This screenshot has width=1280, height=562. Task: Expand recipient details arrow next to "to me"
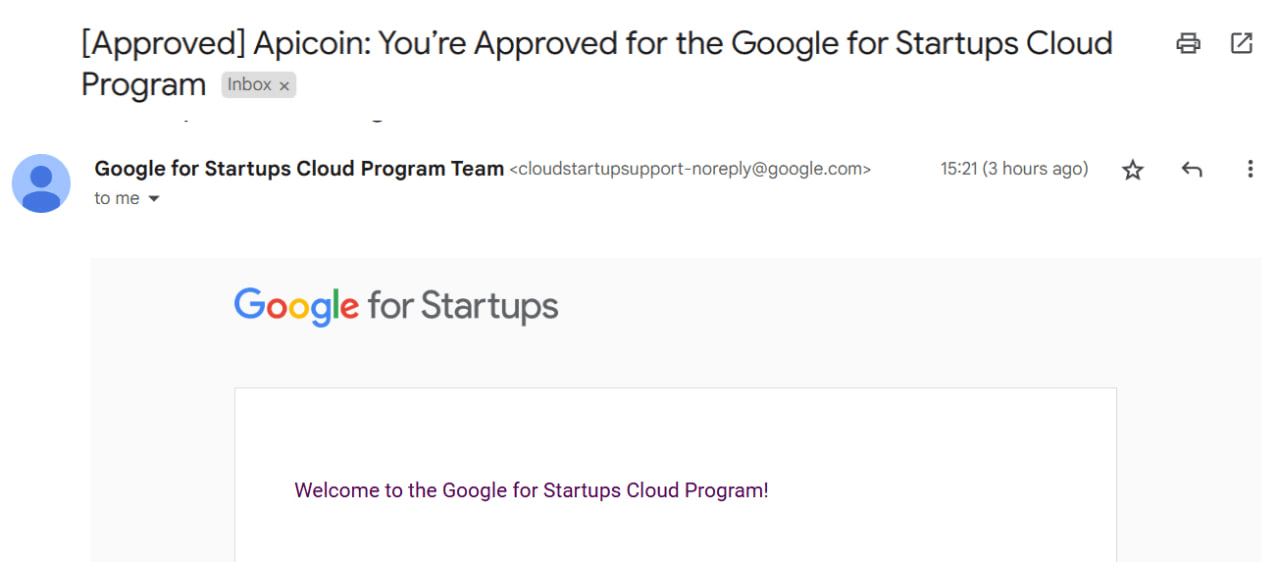pyautogui.click(x=154, y=199)
